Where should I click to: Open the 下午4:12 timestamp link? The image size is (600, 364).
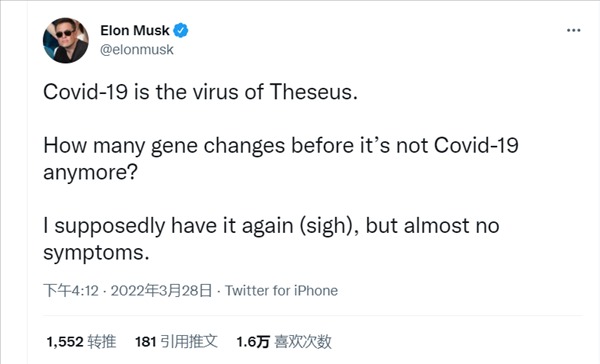pyautogui.click(x=71, y=291)
